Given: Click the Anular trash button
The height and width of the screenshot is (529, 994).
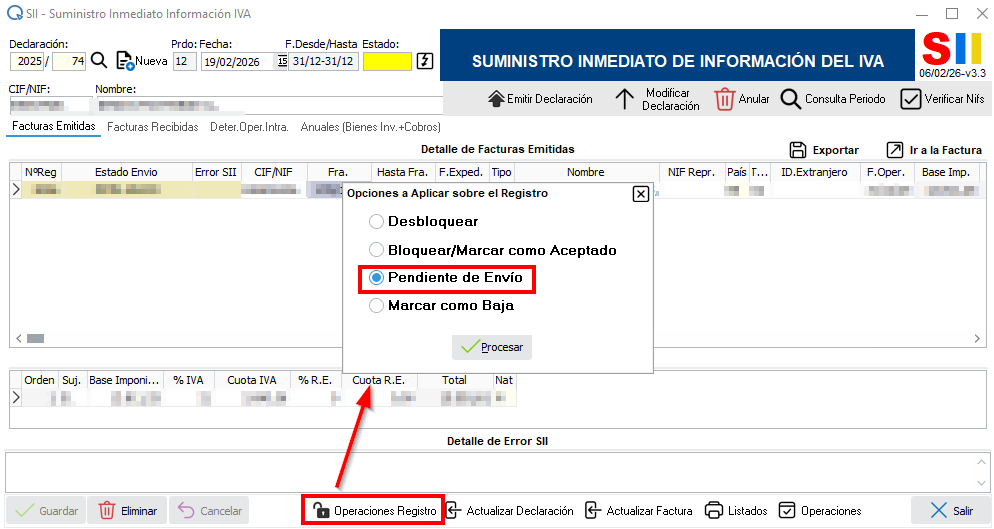Looking at the screenshot, I should click(742, 99).
